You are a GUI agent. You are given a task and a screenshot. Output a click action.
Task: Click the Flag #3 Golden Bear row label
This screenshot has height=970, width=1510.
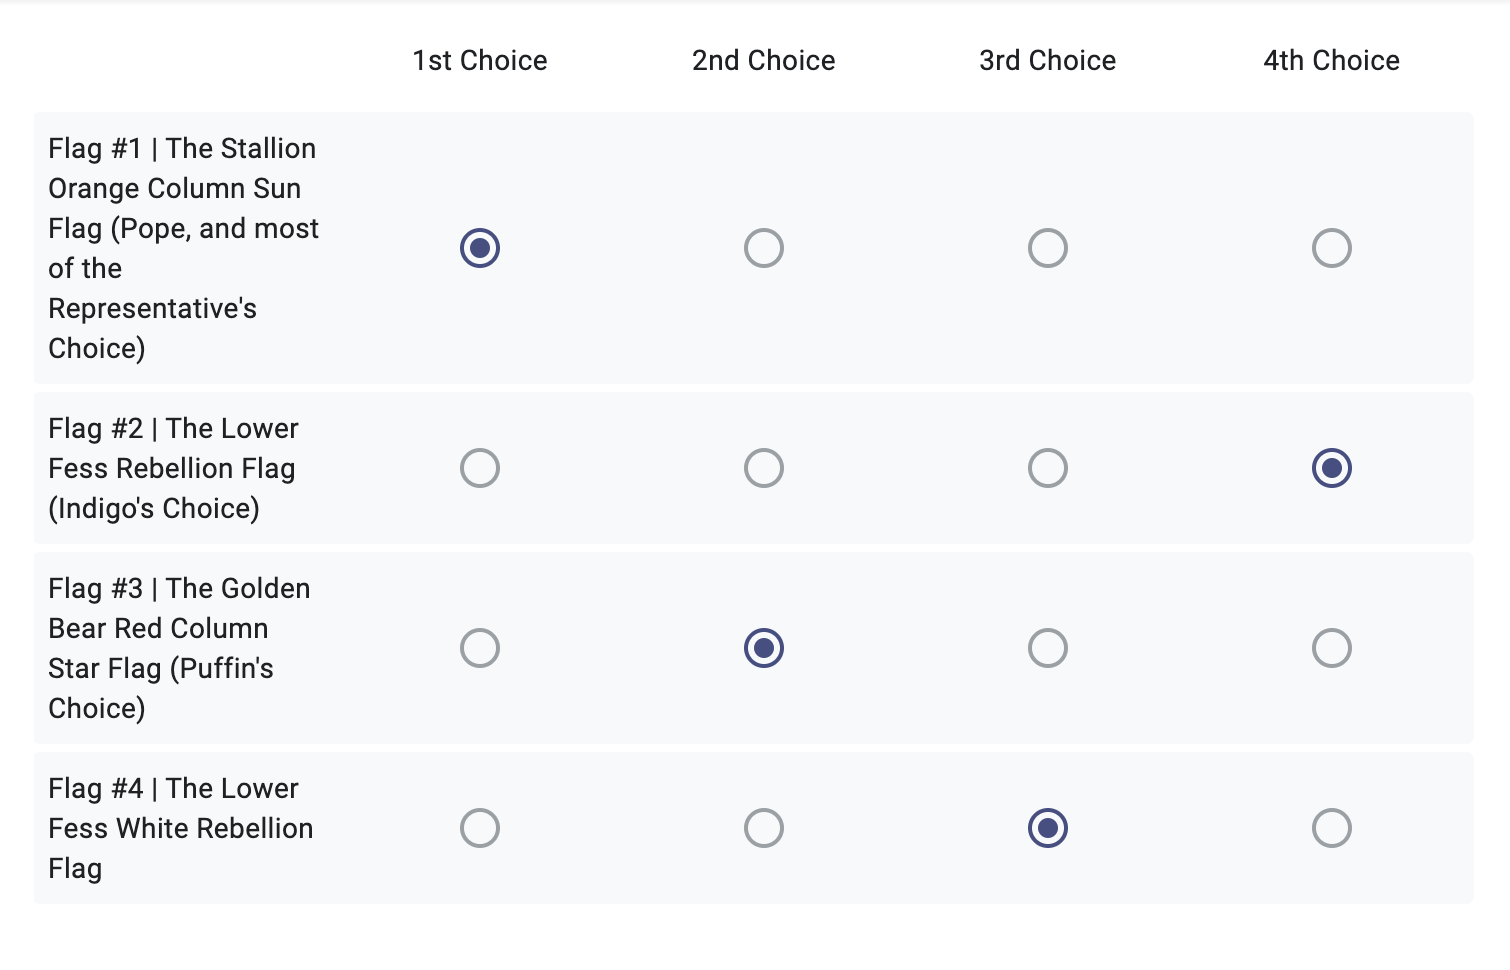(x=179, y=648)
